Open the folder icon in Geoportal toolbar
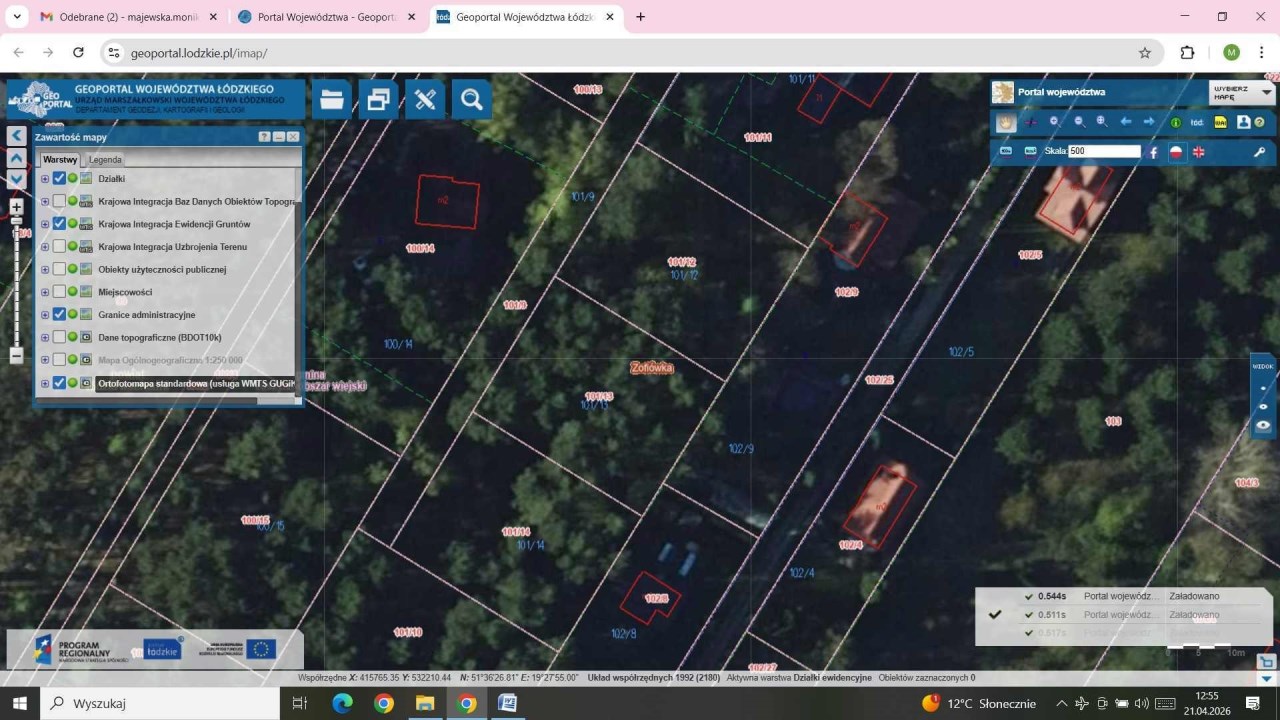 (332, 99)
